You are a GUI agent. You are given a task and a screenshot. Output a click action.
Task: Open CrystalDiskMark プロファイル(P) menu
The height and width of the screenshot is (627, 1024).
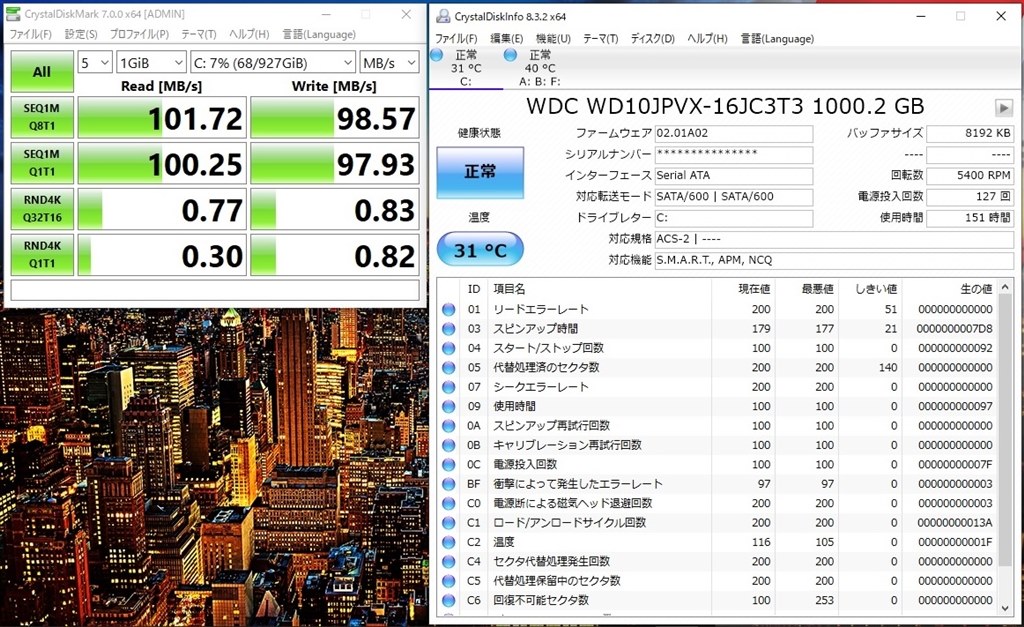click(x=139, y=34)
